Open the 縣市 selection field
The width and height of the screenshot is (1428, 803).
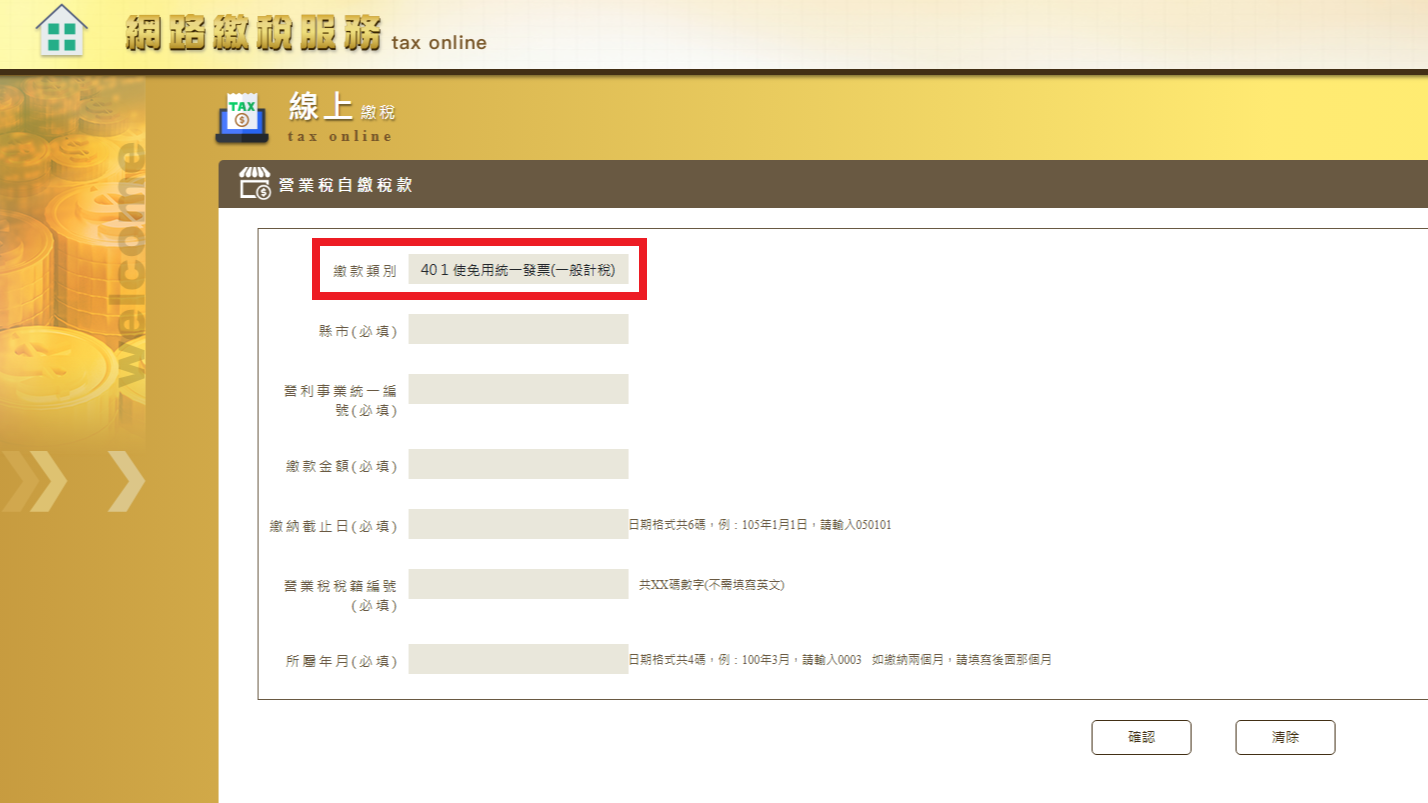point(518,329)
